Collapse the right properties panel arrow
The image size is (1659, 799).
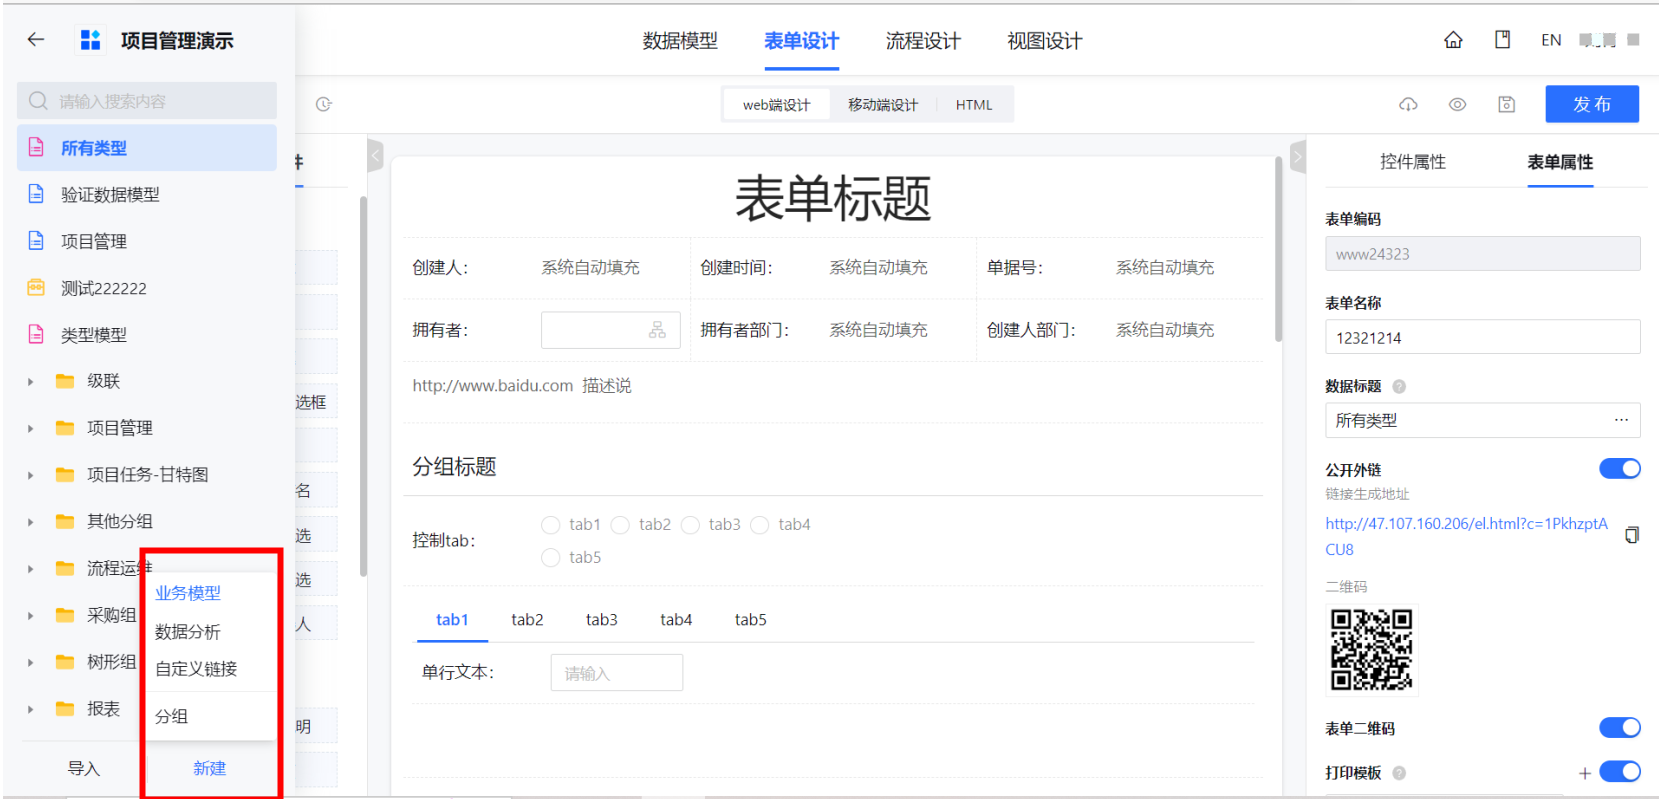(1298, 156)
